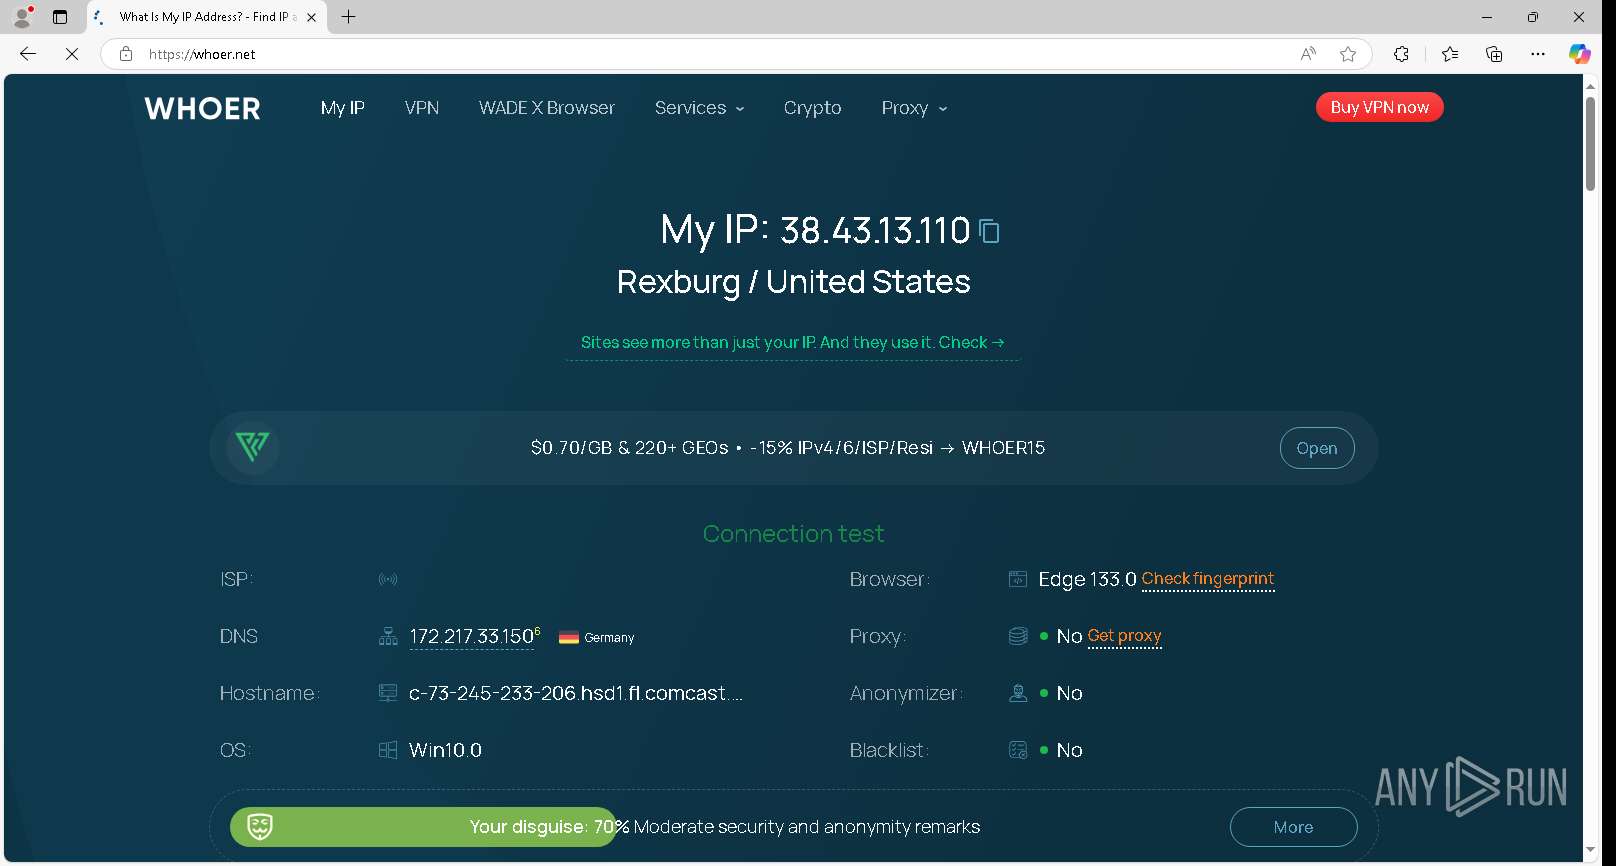Screen dimensions: 1616x866
Task: Open the VPN nav item
Action: (422, 108)
